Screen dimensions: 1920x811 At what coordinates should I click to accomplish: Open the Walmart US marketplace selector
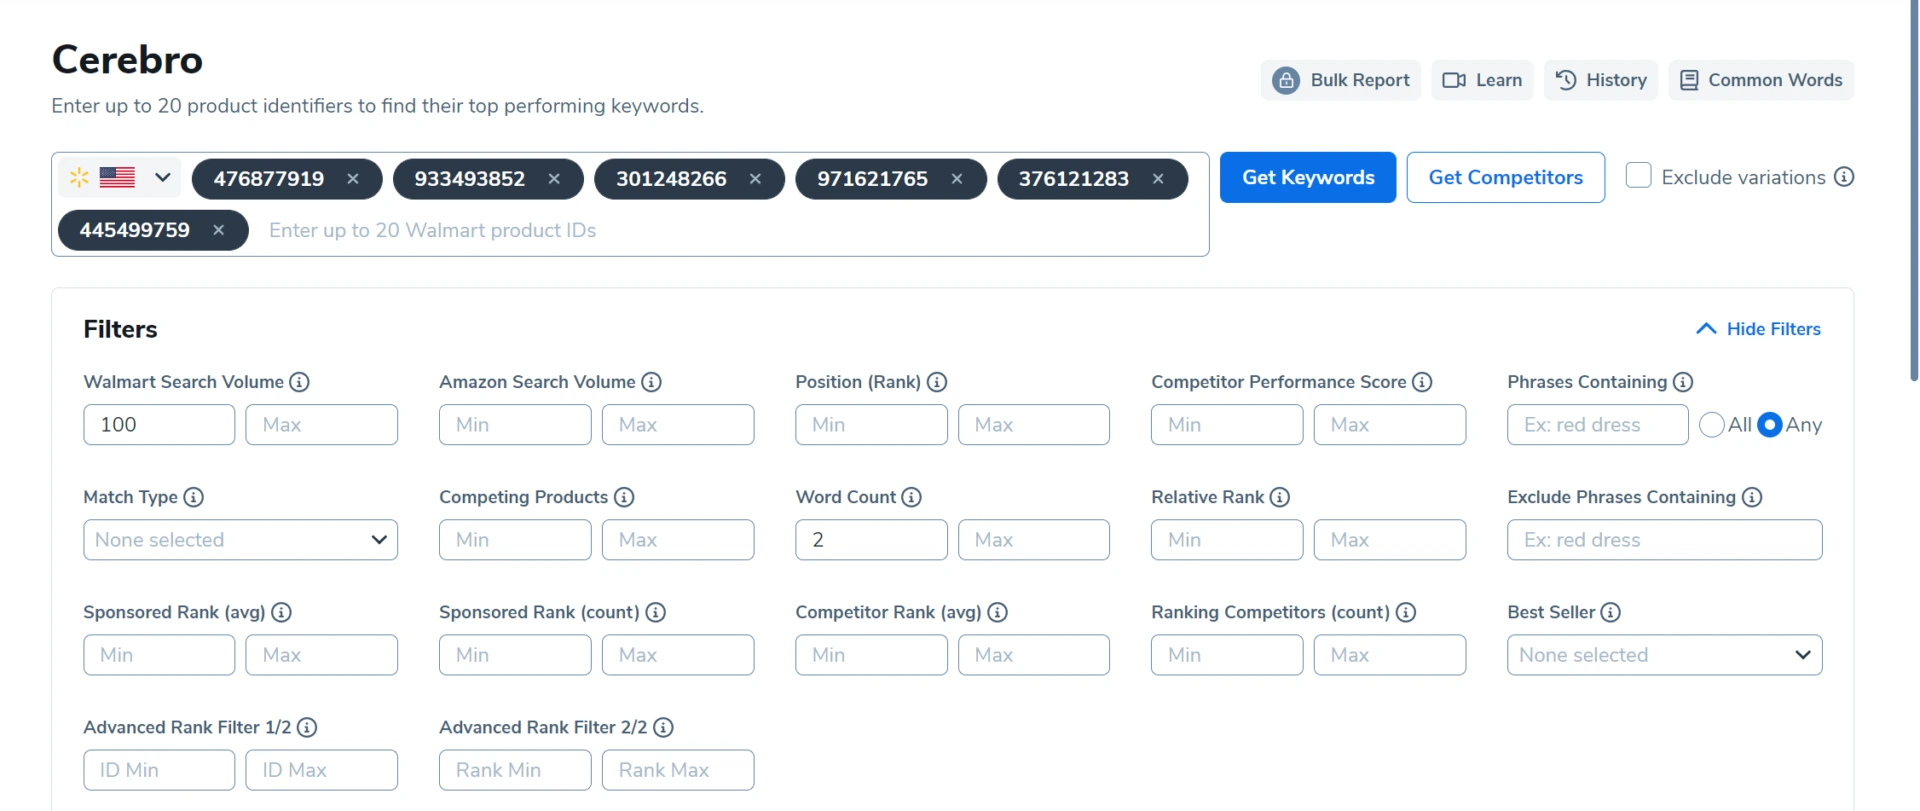(120, 178)
